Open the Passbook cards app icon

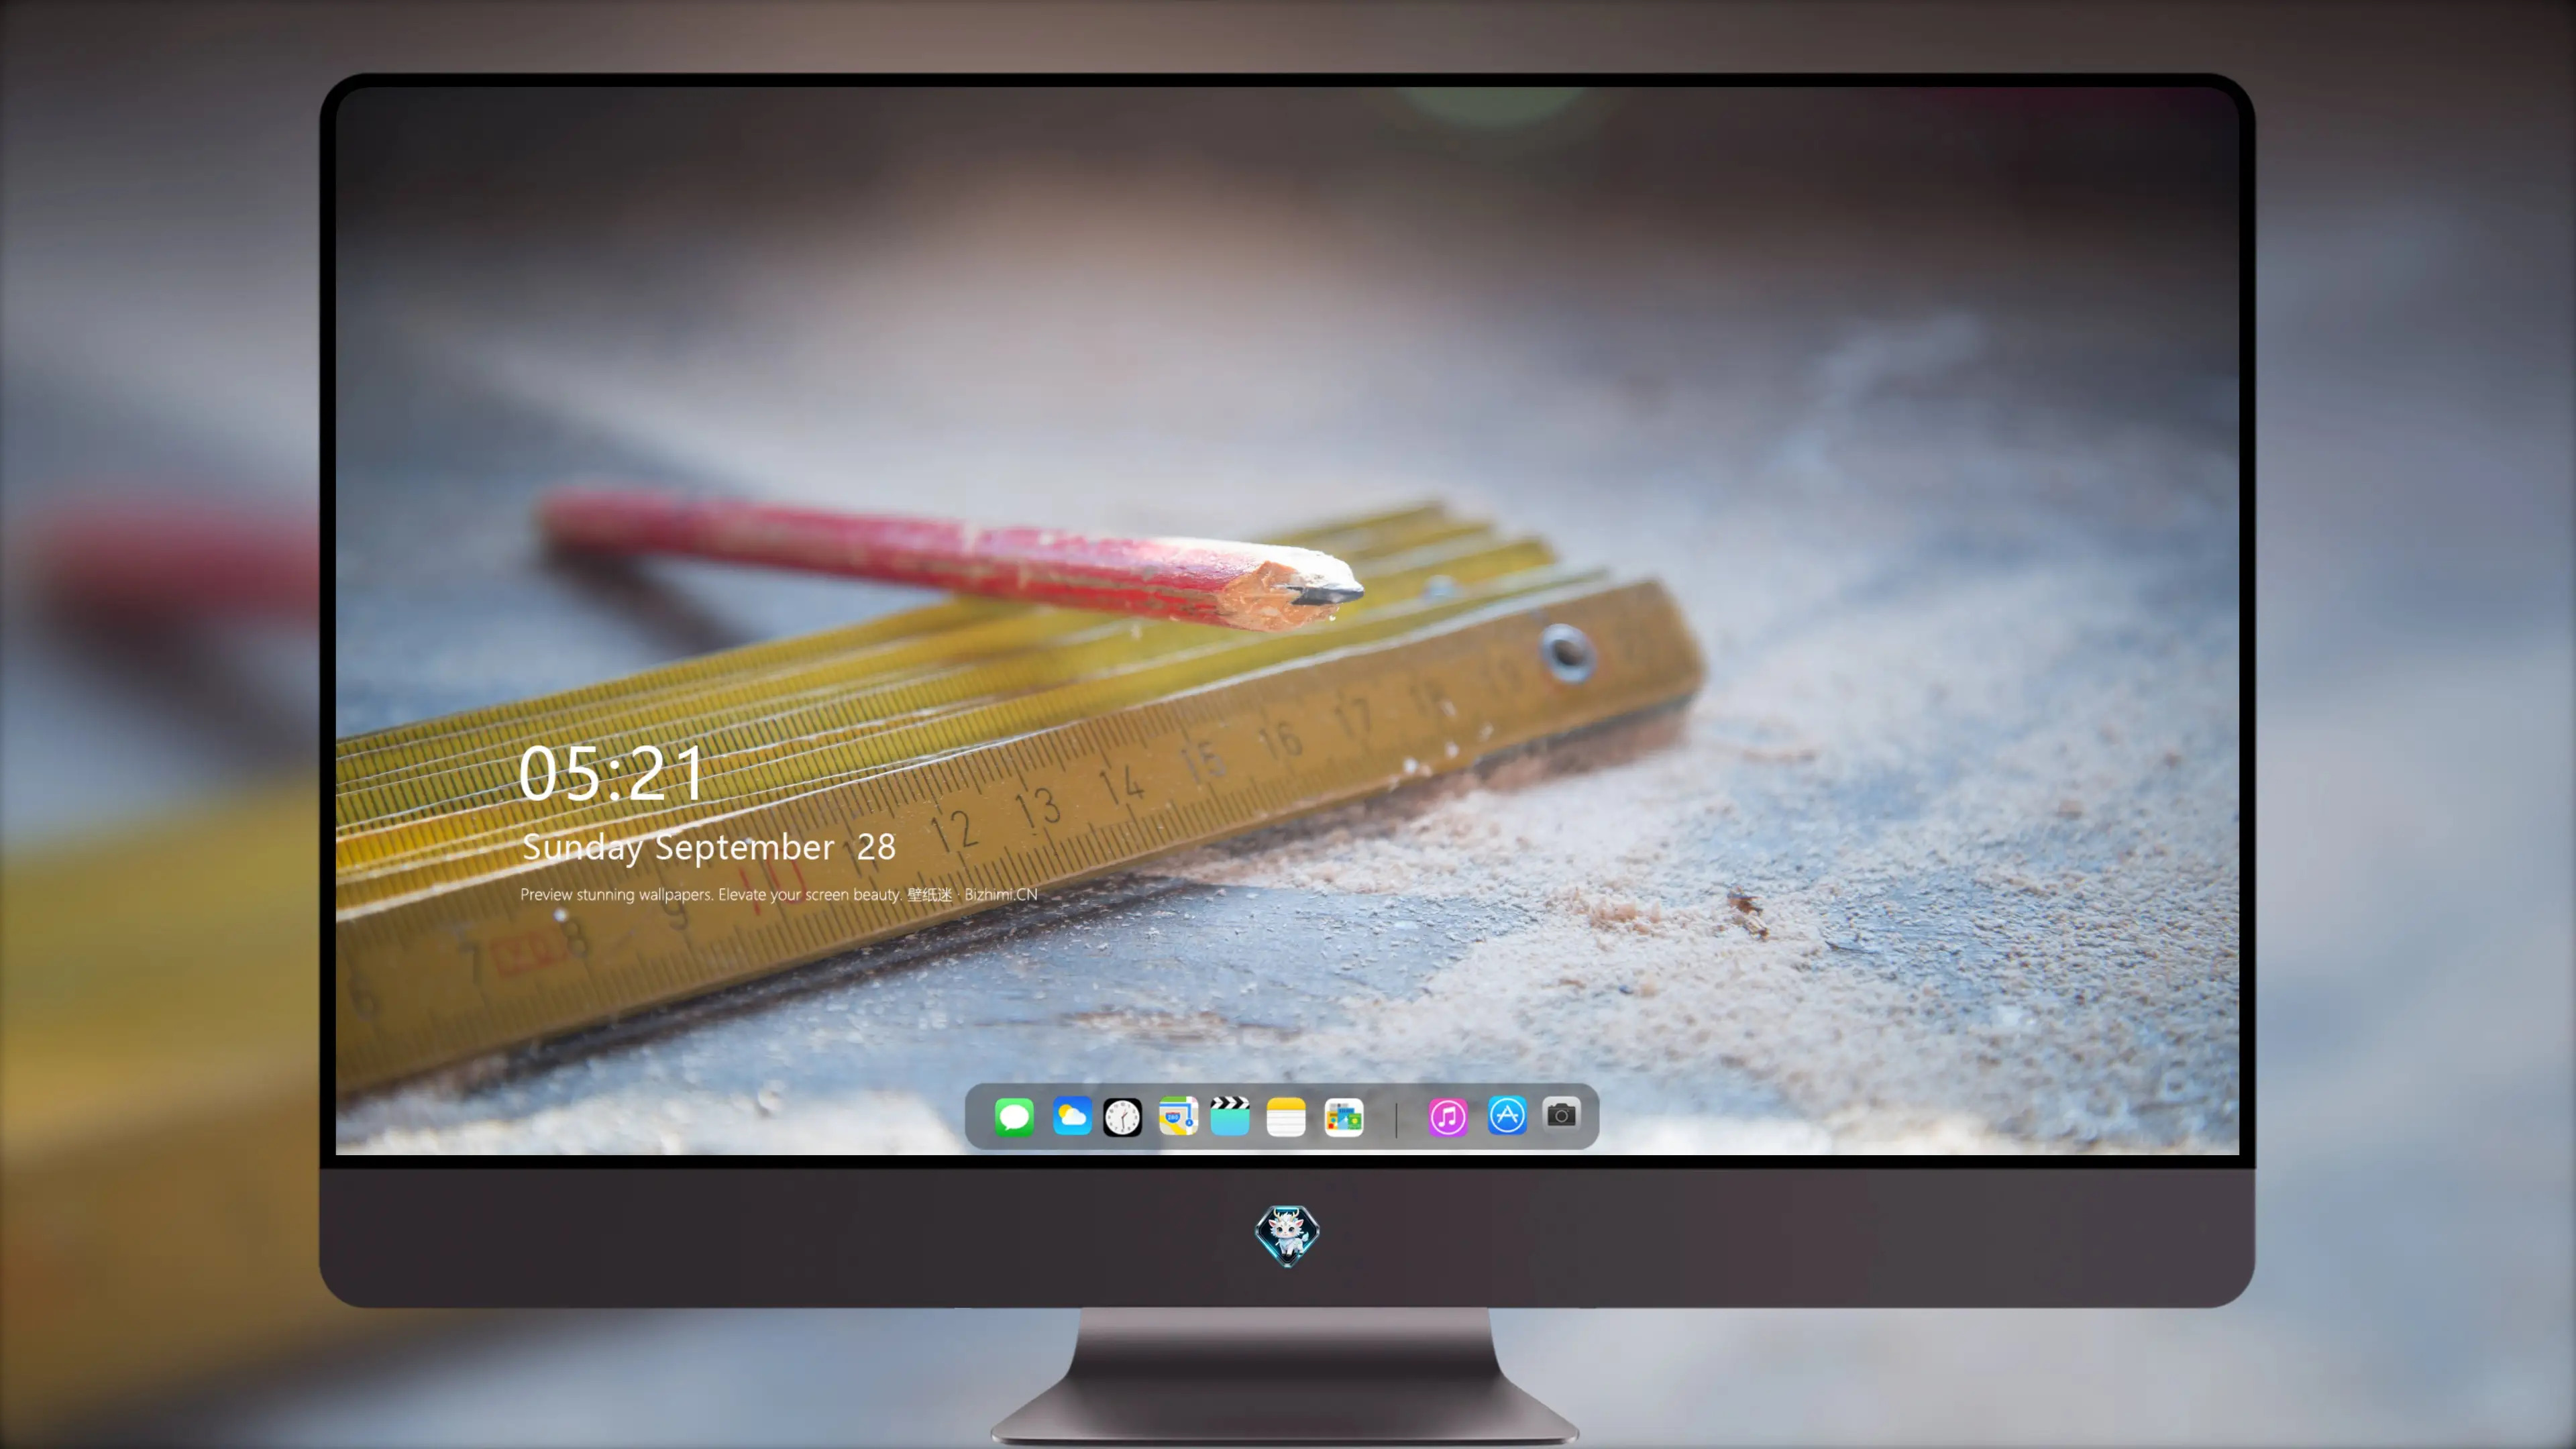tap(1343, 1117)
